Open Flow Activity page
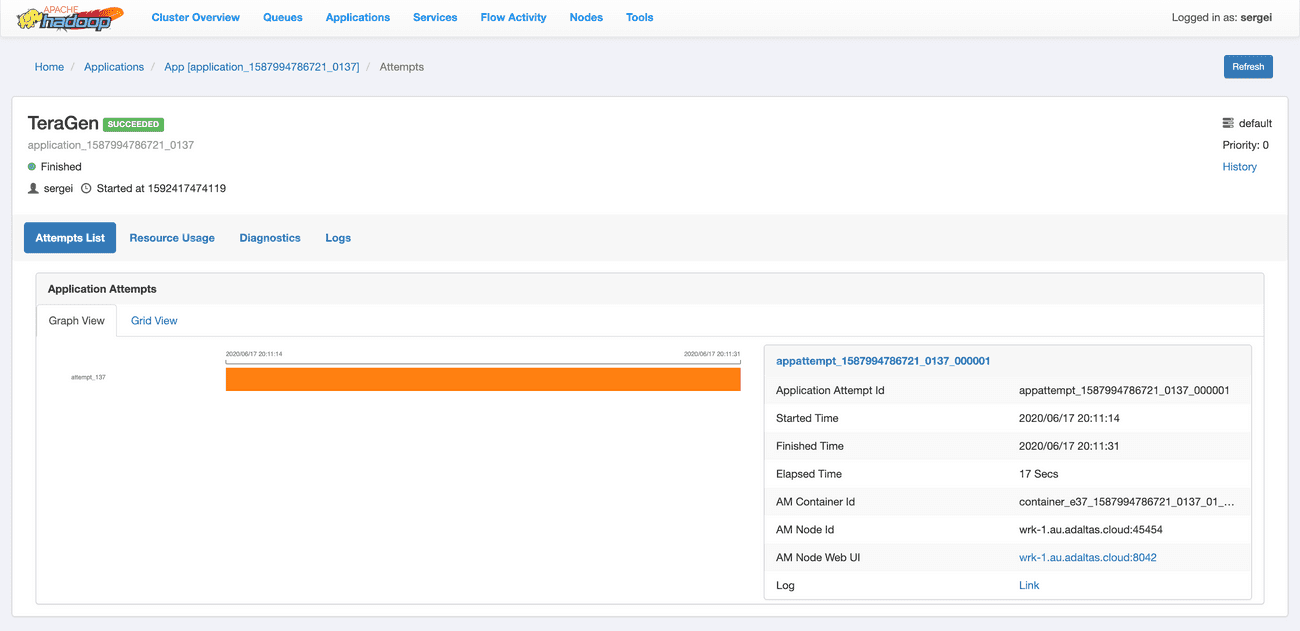Image resolution: width=1300 pixels, height=631 pixels. pos(513,18)
